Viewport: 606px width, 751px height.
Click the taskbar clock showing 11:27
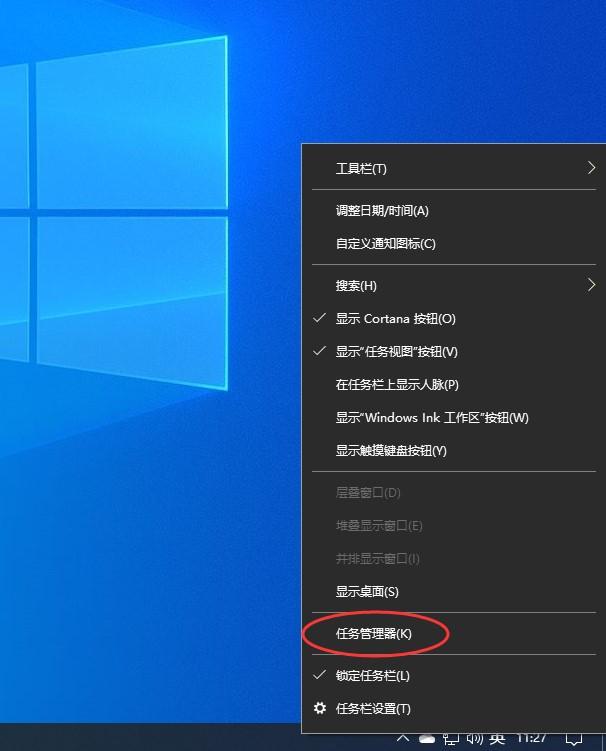coord(531,740)
